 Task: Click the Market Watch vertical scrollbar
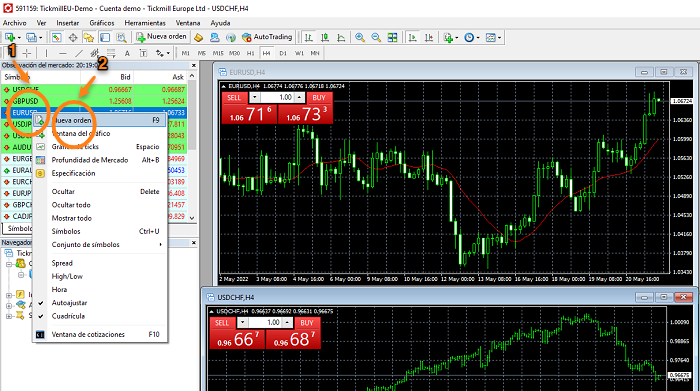[192, 147]
